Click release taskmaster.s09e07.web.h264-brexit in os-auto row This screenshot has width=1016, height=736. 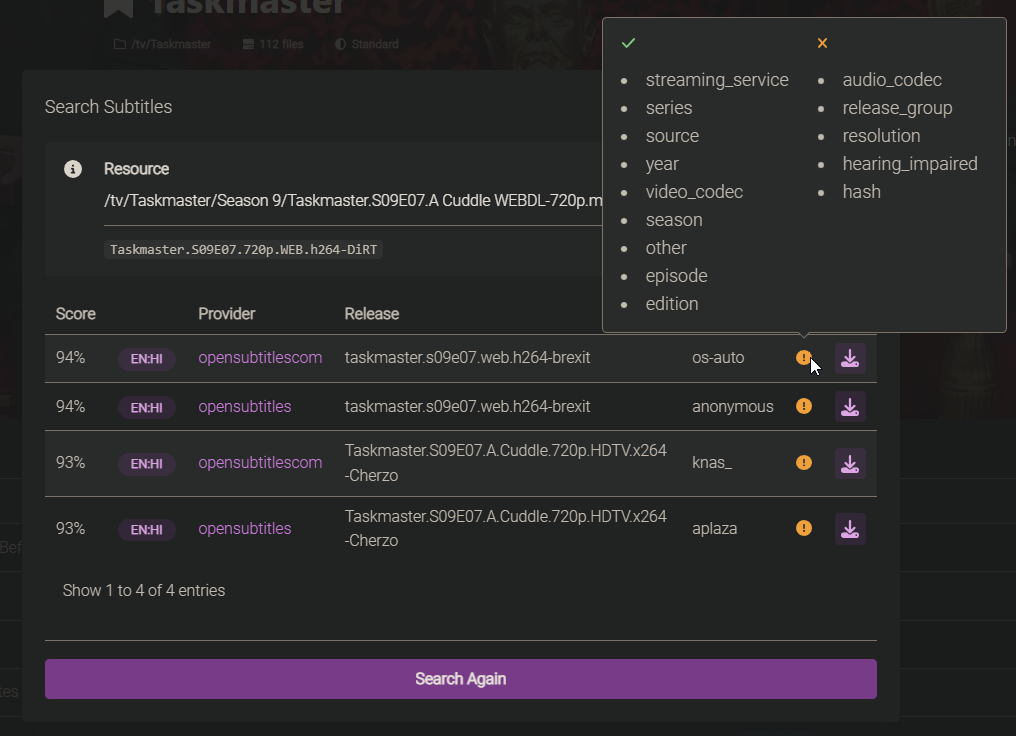(467, 358)
